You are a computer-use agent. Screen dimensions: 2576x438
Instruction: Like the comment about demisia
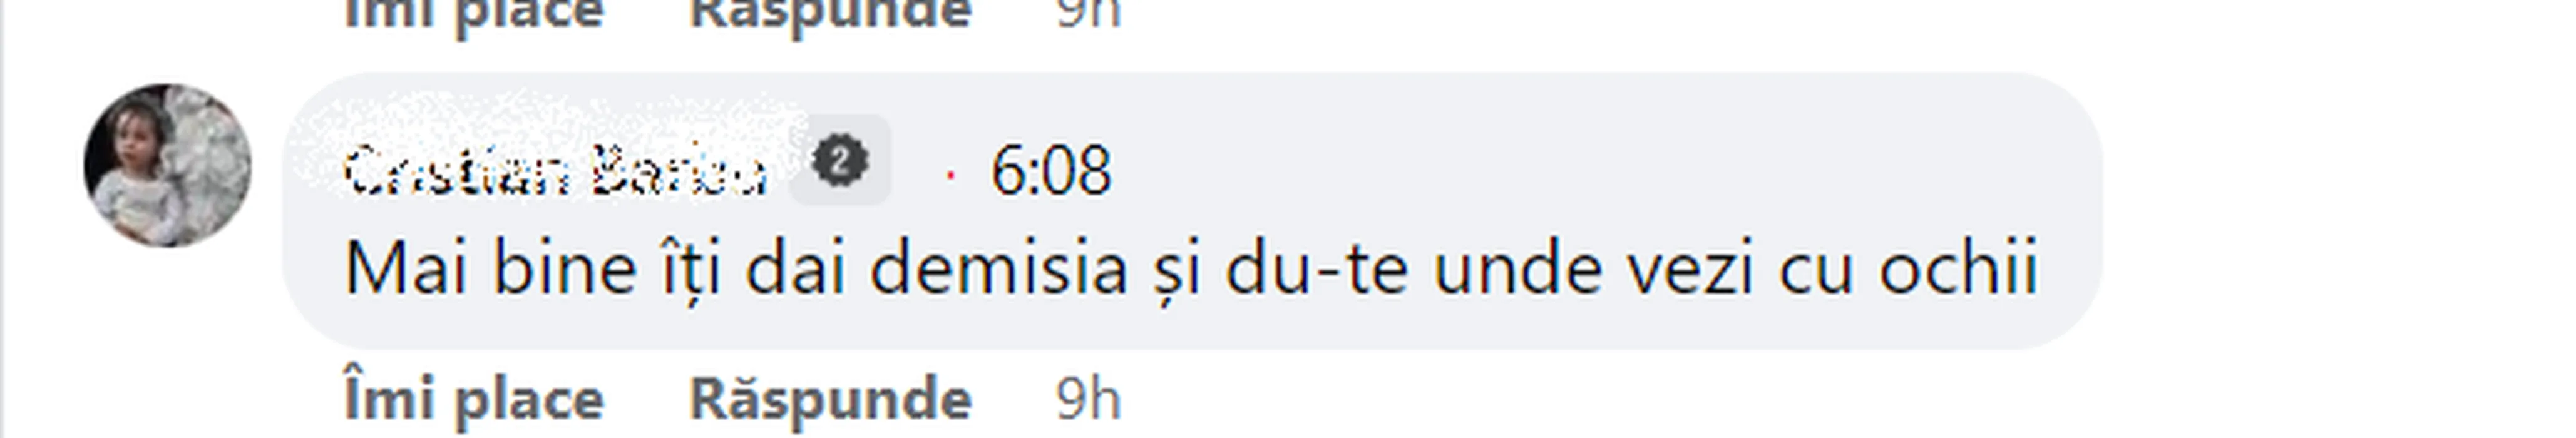[x=474, y=400]
